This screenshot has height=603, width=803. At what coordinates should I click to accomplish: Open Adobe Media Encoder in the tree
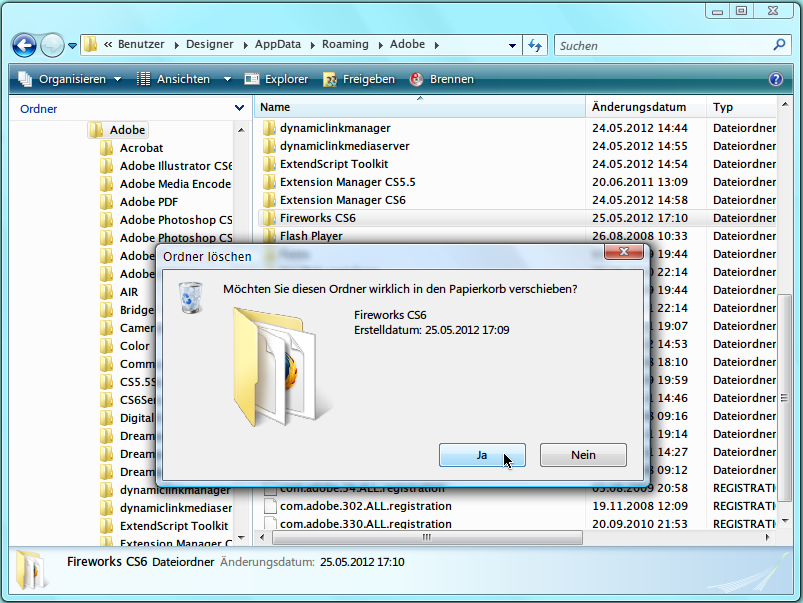[176, 184]
